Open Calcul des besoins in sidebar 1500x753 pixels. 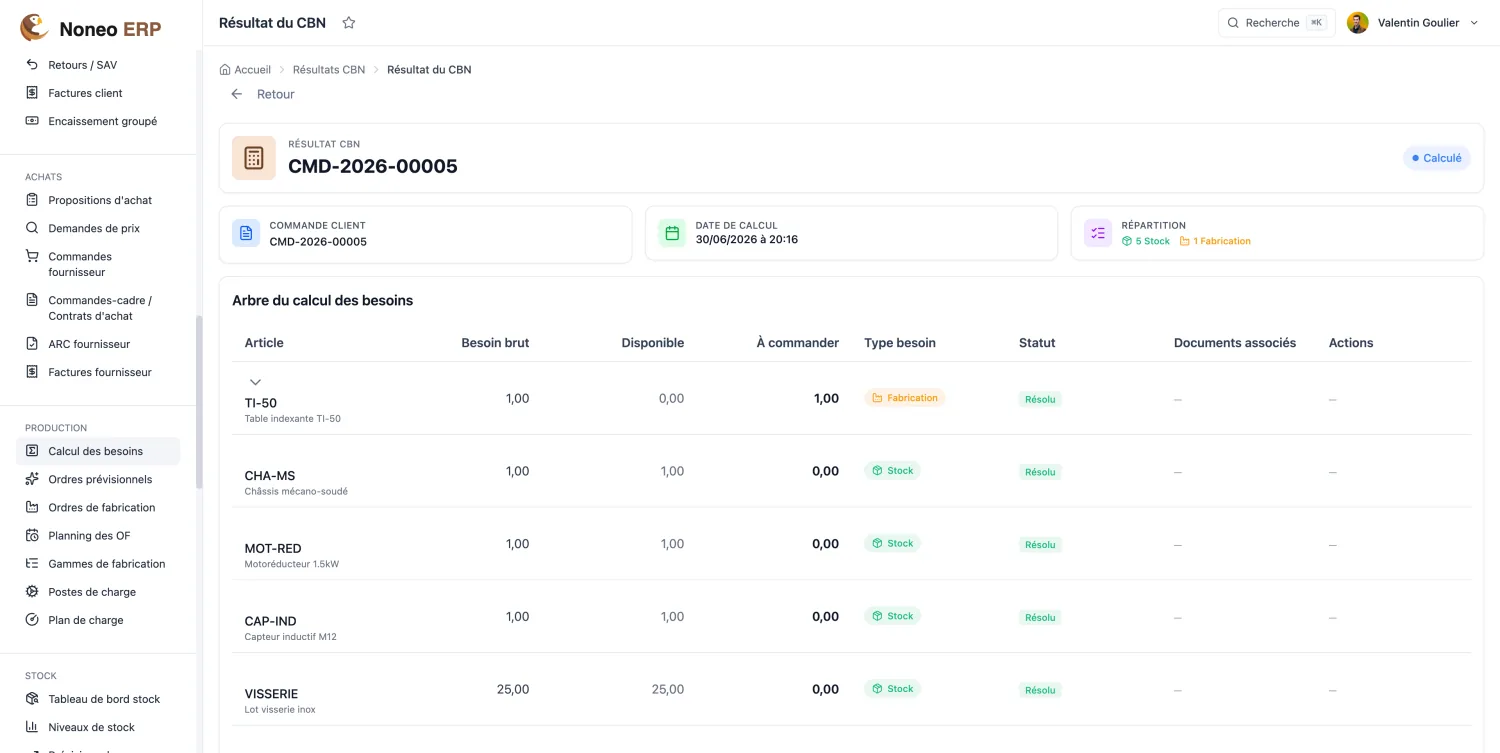98,451
